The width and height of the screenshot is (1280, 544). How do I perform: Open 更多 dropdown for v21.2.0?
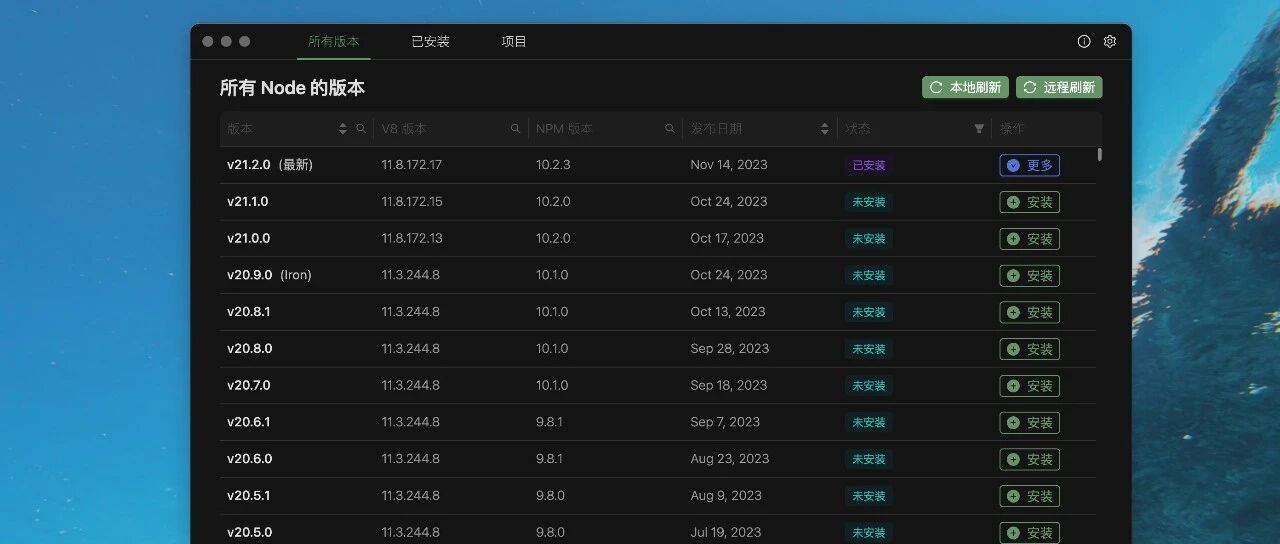(1030, 165)
